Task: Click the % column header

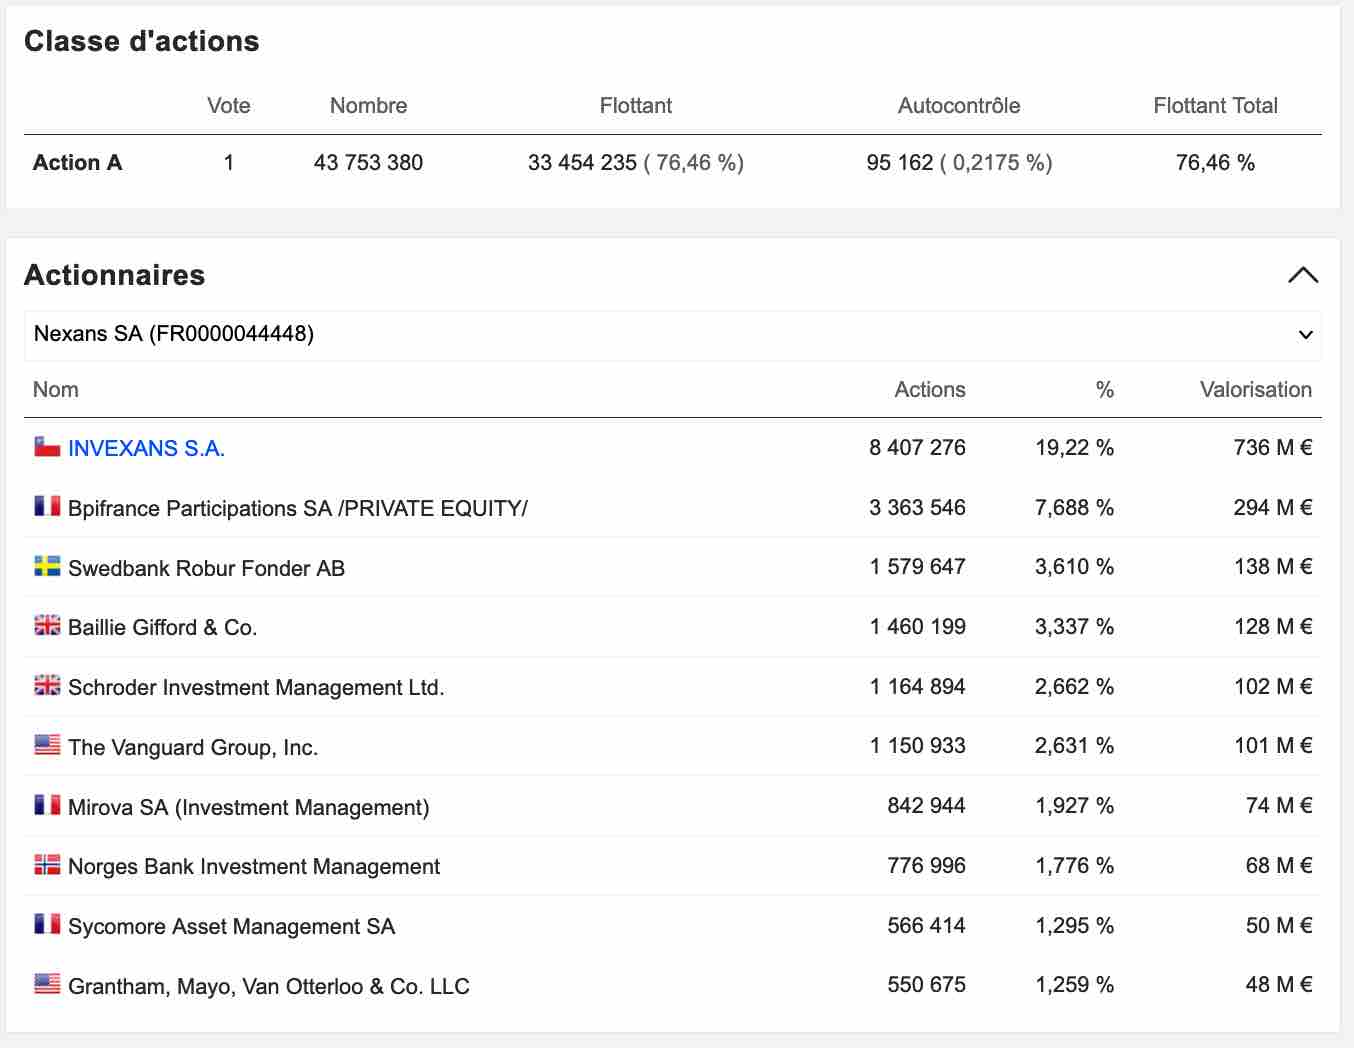Action: (x=1105, y=390)
